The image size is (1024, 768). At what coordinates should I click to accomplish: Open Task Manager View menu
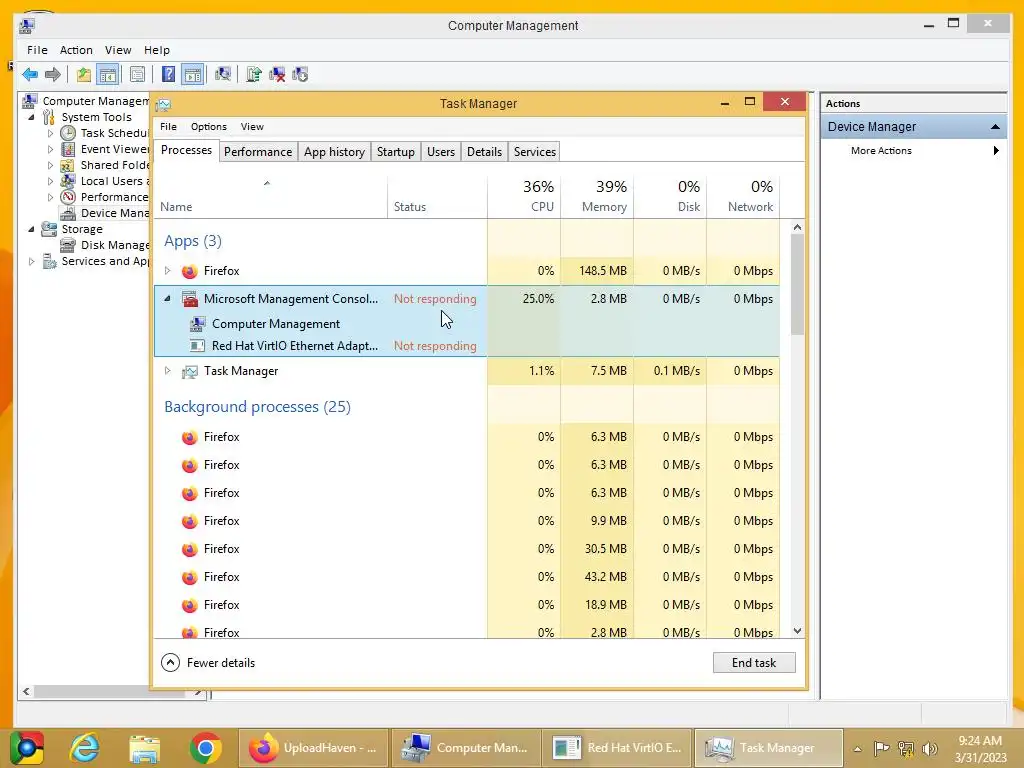coord(252,127)
